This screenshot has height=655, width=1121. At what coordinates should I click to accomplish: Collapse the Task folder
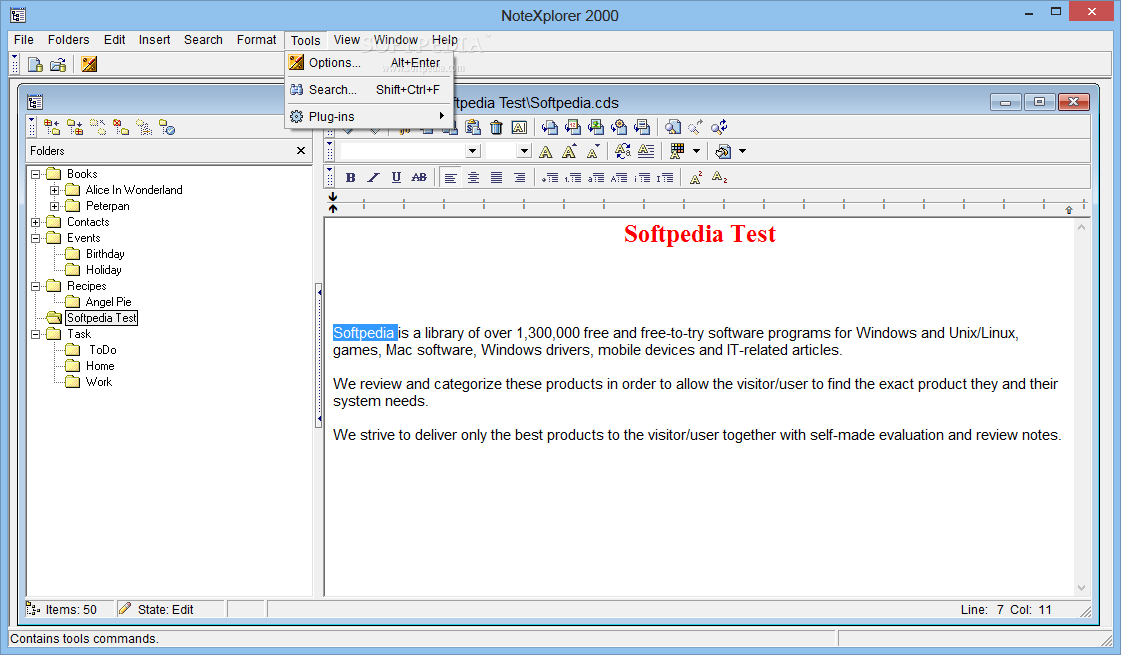point(35,334)
